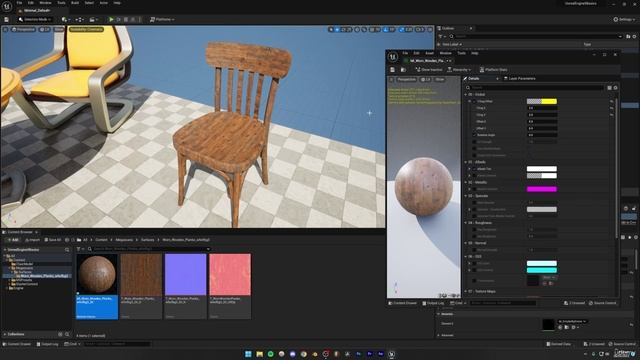
Task: Collapse the 01 - Albedo section
Action: click(466, 162)
